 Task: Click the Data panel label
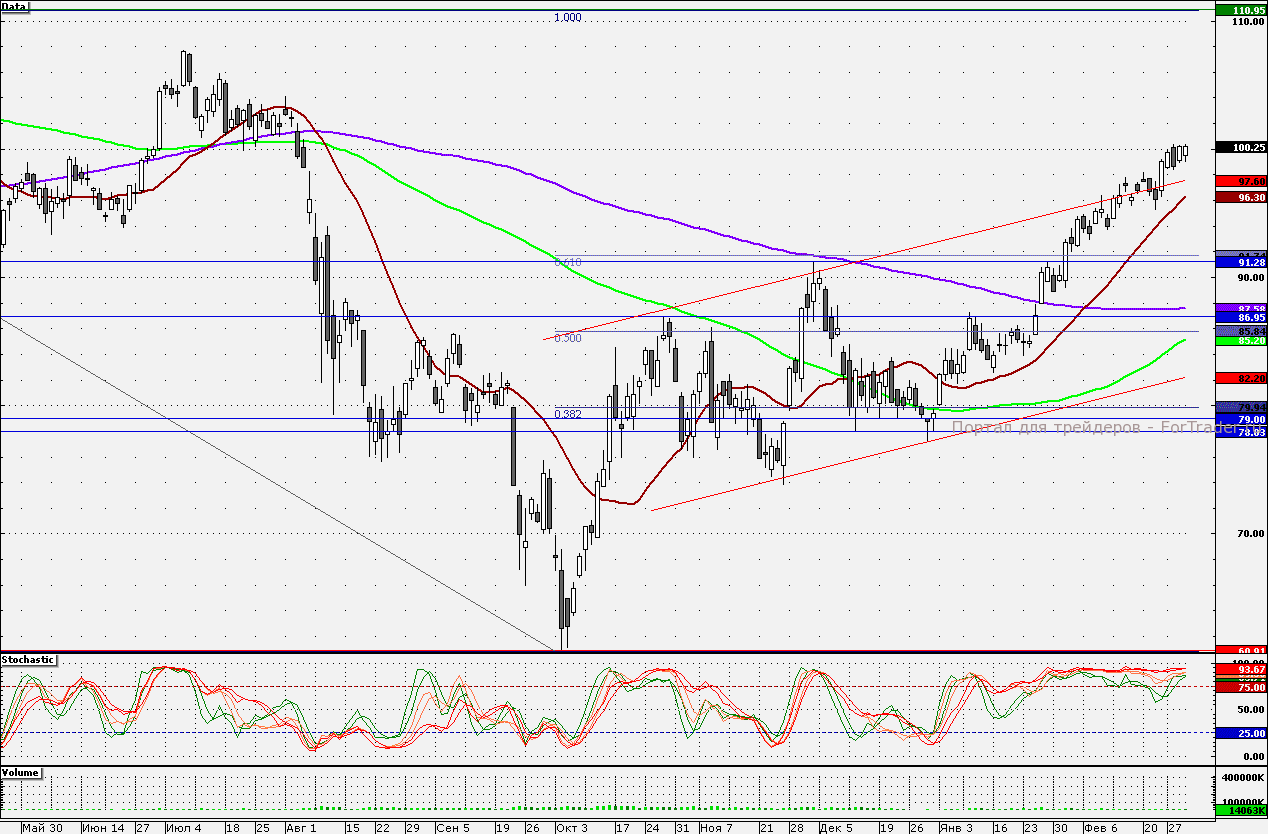(15, 6)
